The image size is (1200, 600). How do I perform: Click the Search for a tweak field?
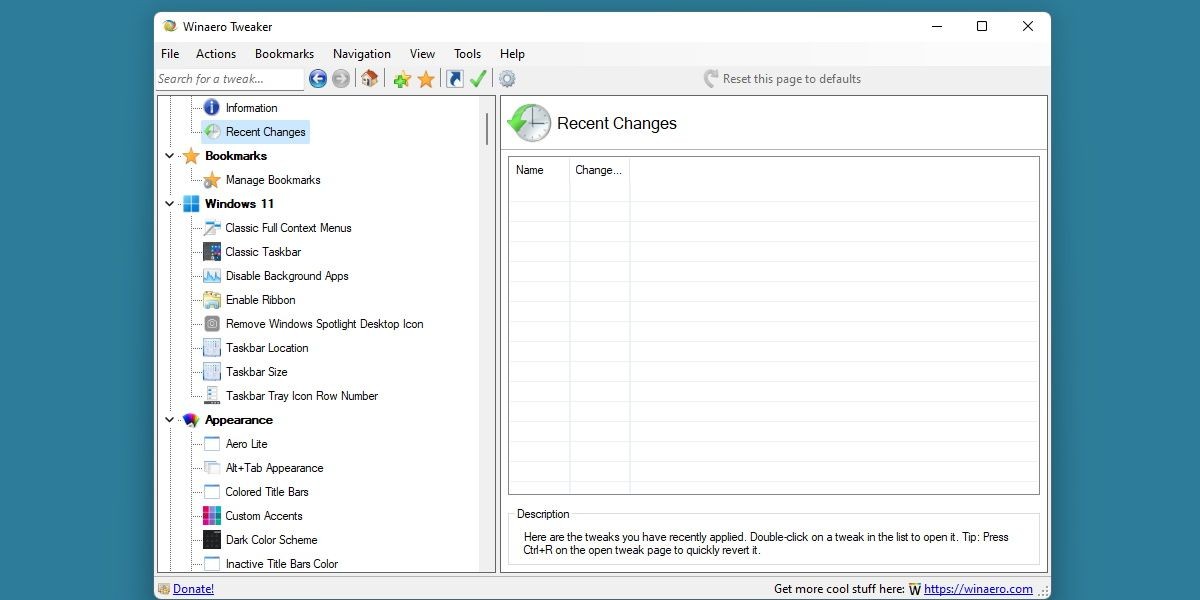point(229,79)
